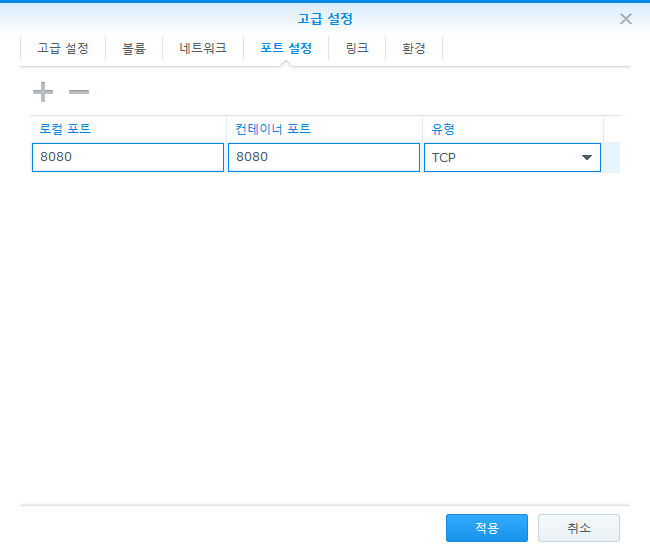
Task: Sort by 로컬 포트 column header
Action: (x=128, y=129)
